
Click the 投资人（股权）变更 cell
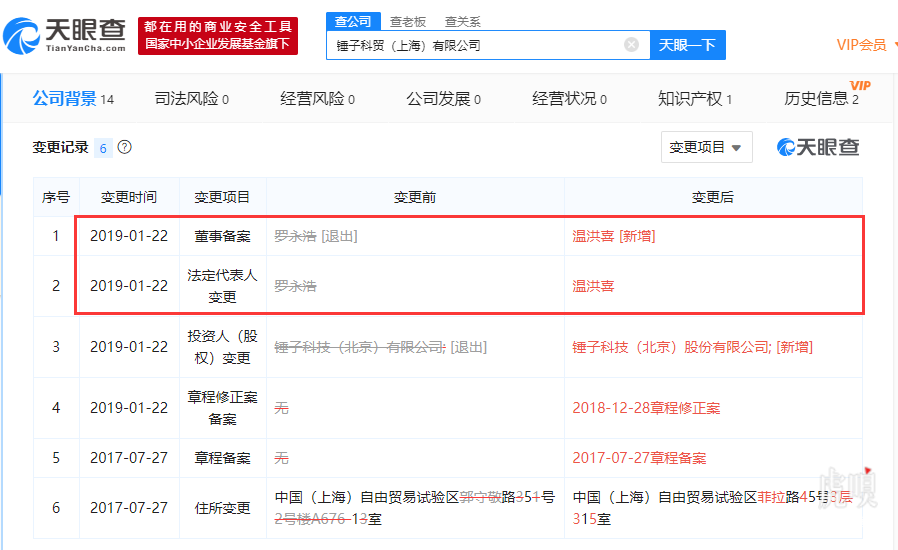pos(222,347)
